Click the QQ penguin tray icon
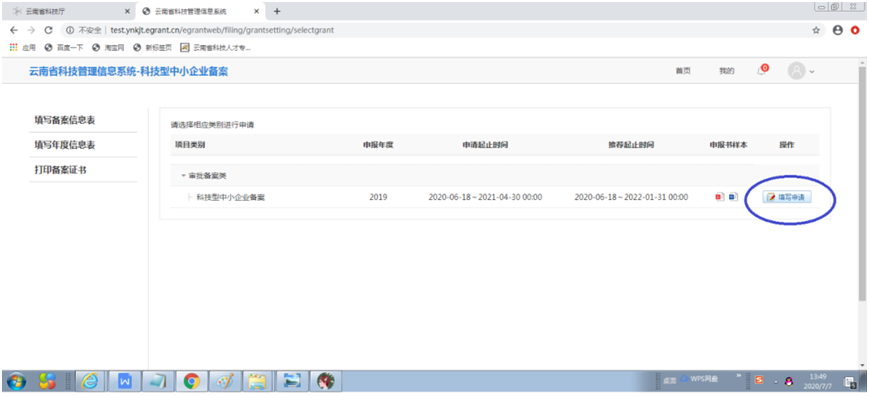 789,381
